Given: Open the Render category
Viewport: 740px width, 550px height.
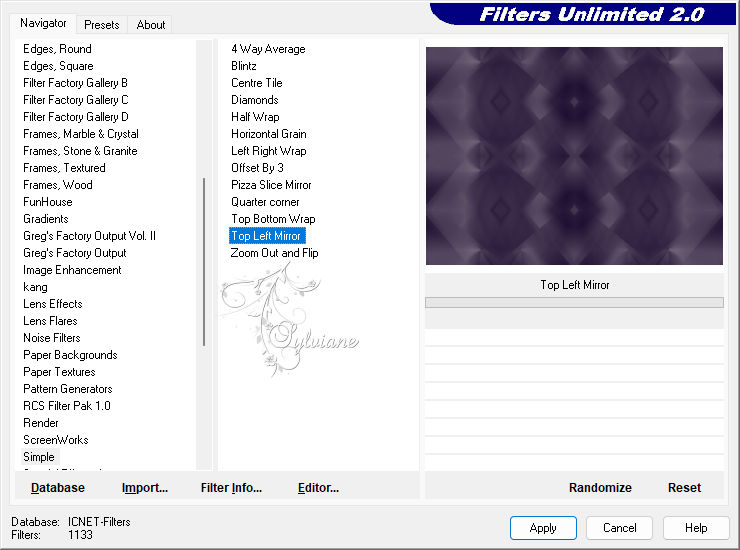Looking at the screenshot, I should click(x=41, y=423).
